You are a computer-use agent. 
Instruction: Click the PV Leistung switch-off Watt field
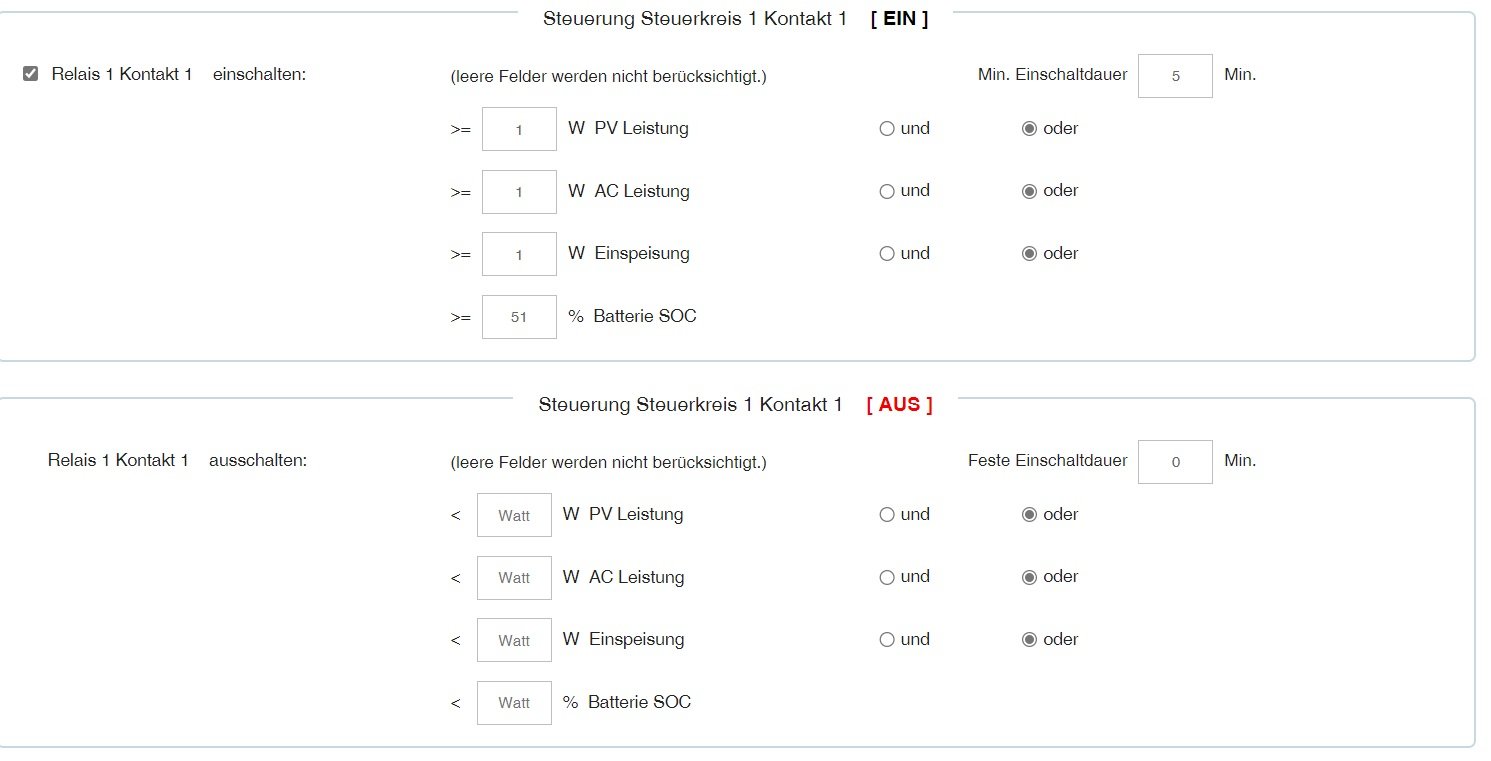(514, 515)
